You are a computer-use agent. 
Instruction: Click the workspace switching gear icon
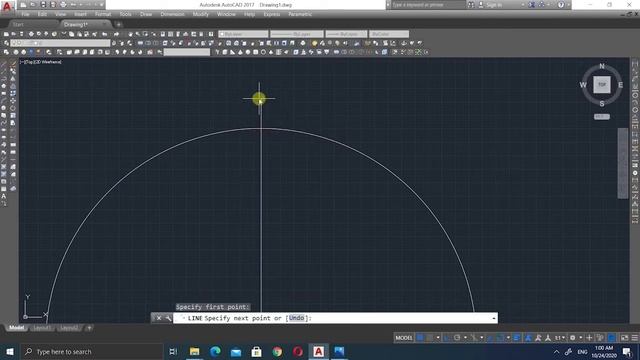(573, 338)
